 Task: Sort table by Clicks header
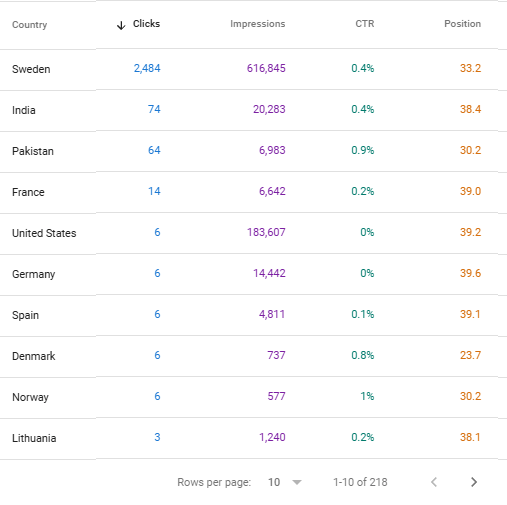coord(146,24)
